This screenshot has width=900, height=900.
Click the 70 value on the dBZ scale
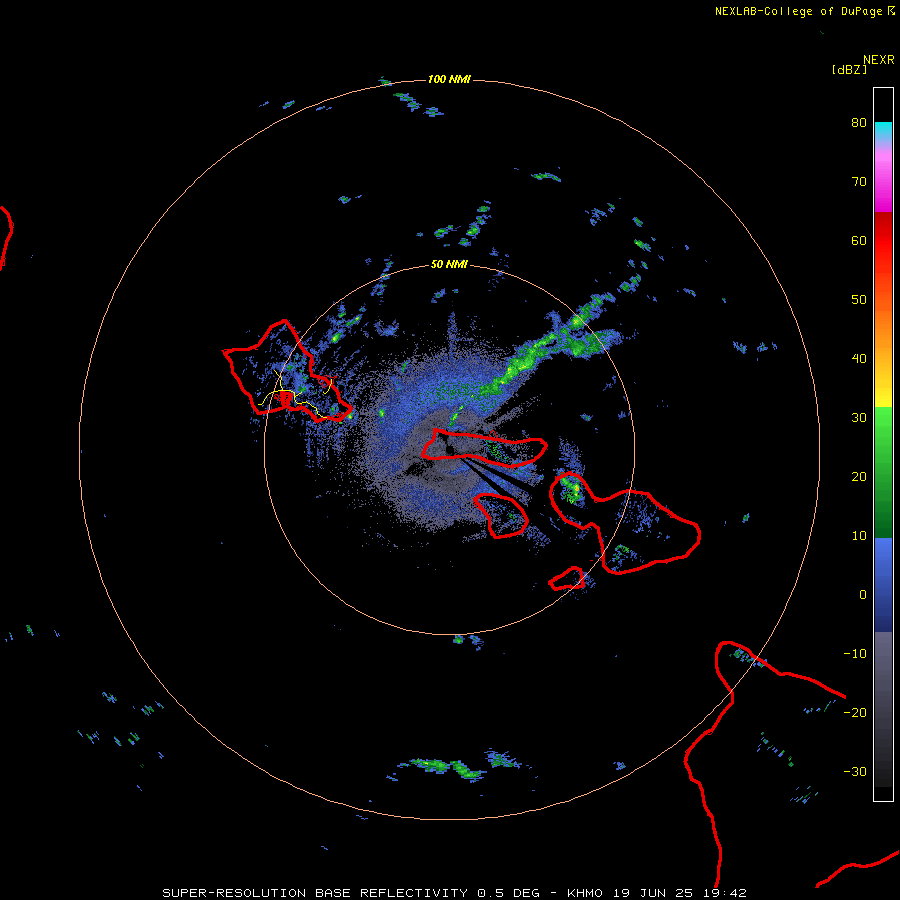tap(859, 182)
